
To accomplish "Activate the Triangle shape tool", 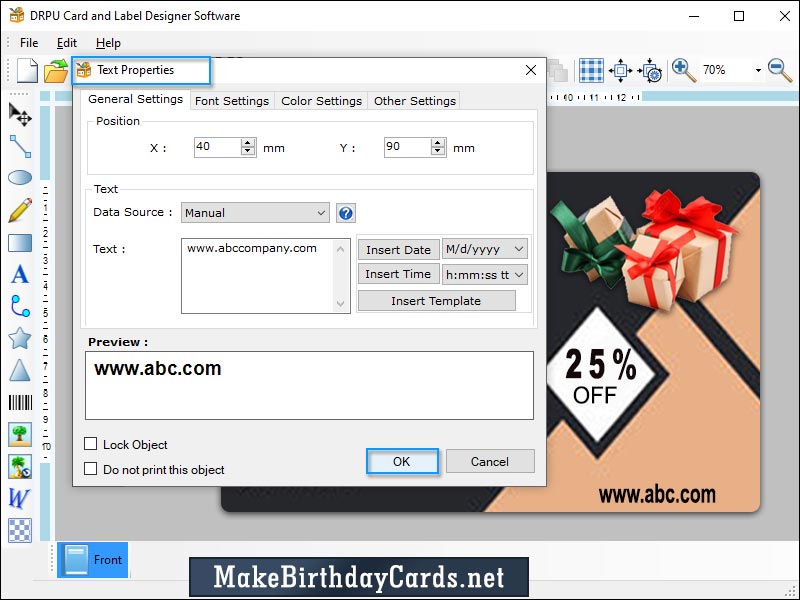I will pyautogui.click(x=20, y=371).
